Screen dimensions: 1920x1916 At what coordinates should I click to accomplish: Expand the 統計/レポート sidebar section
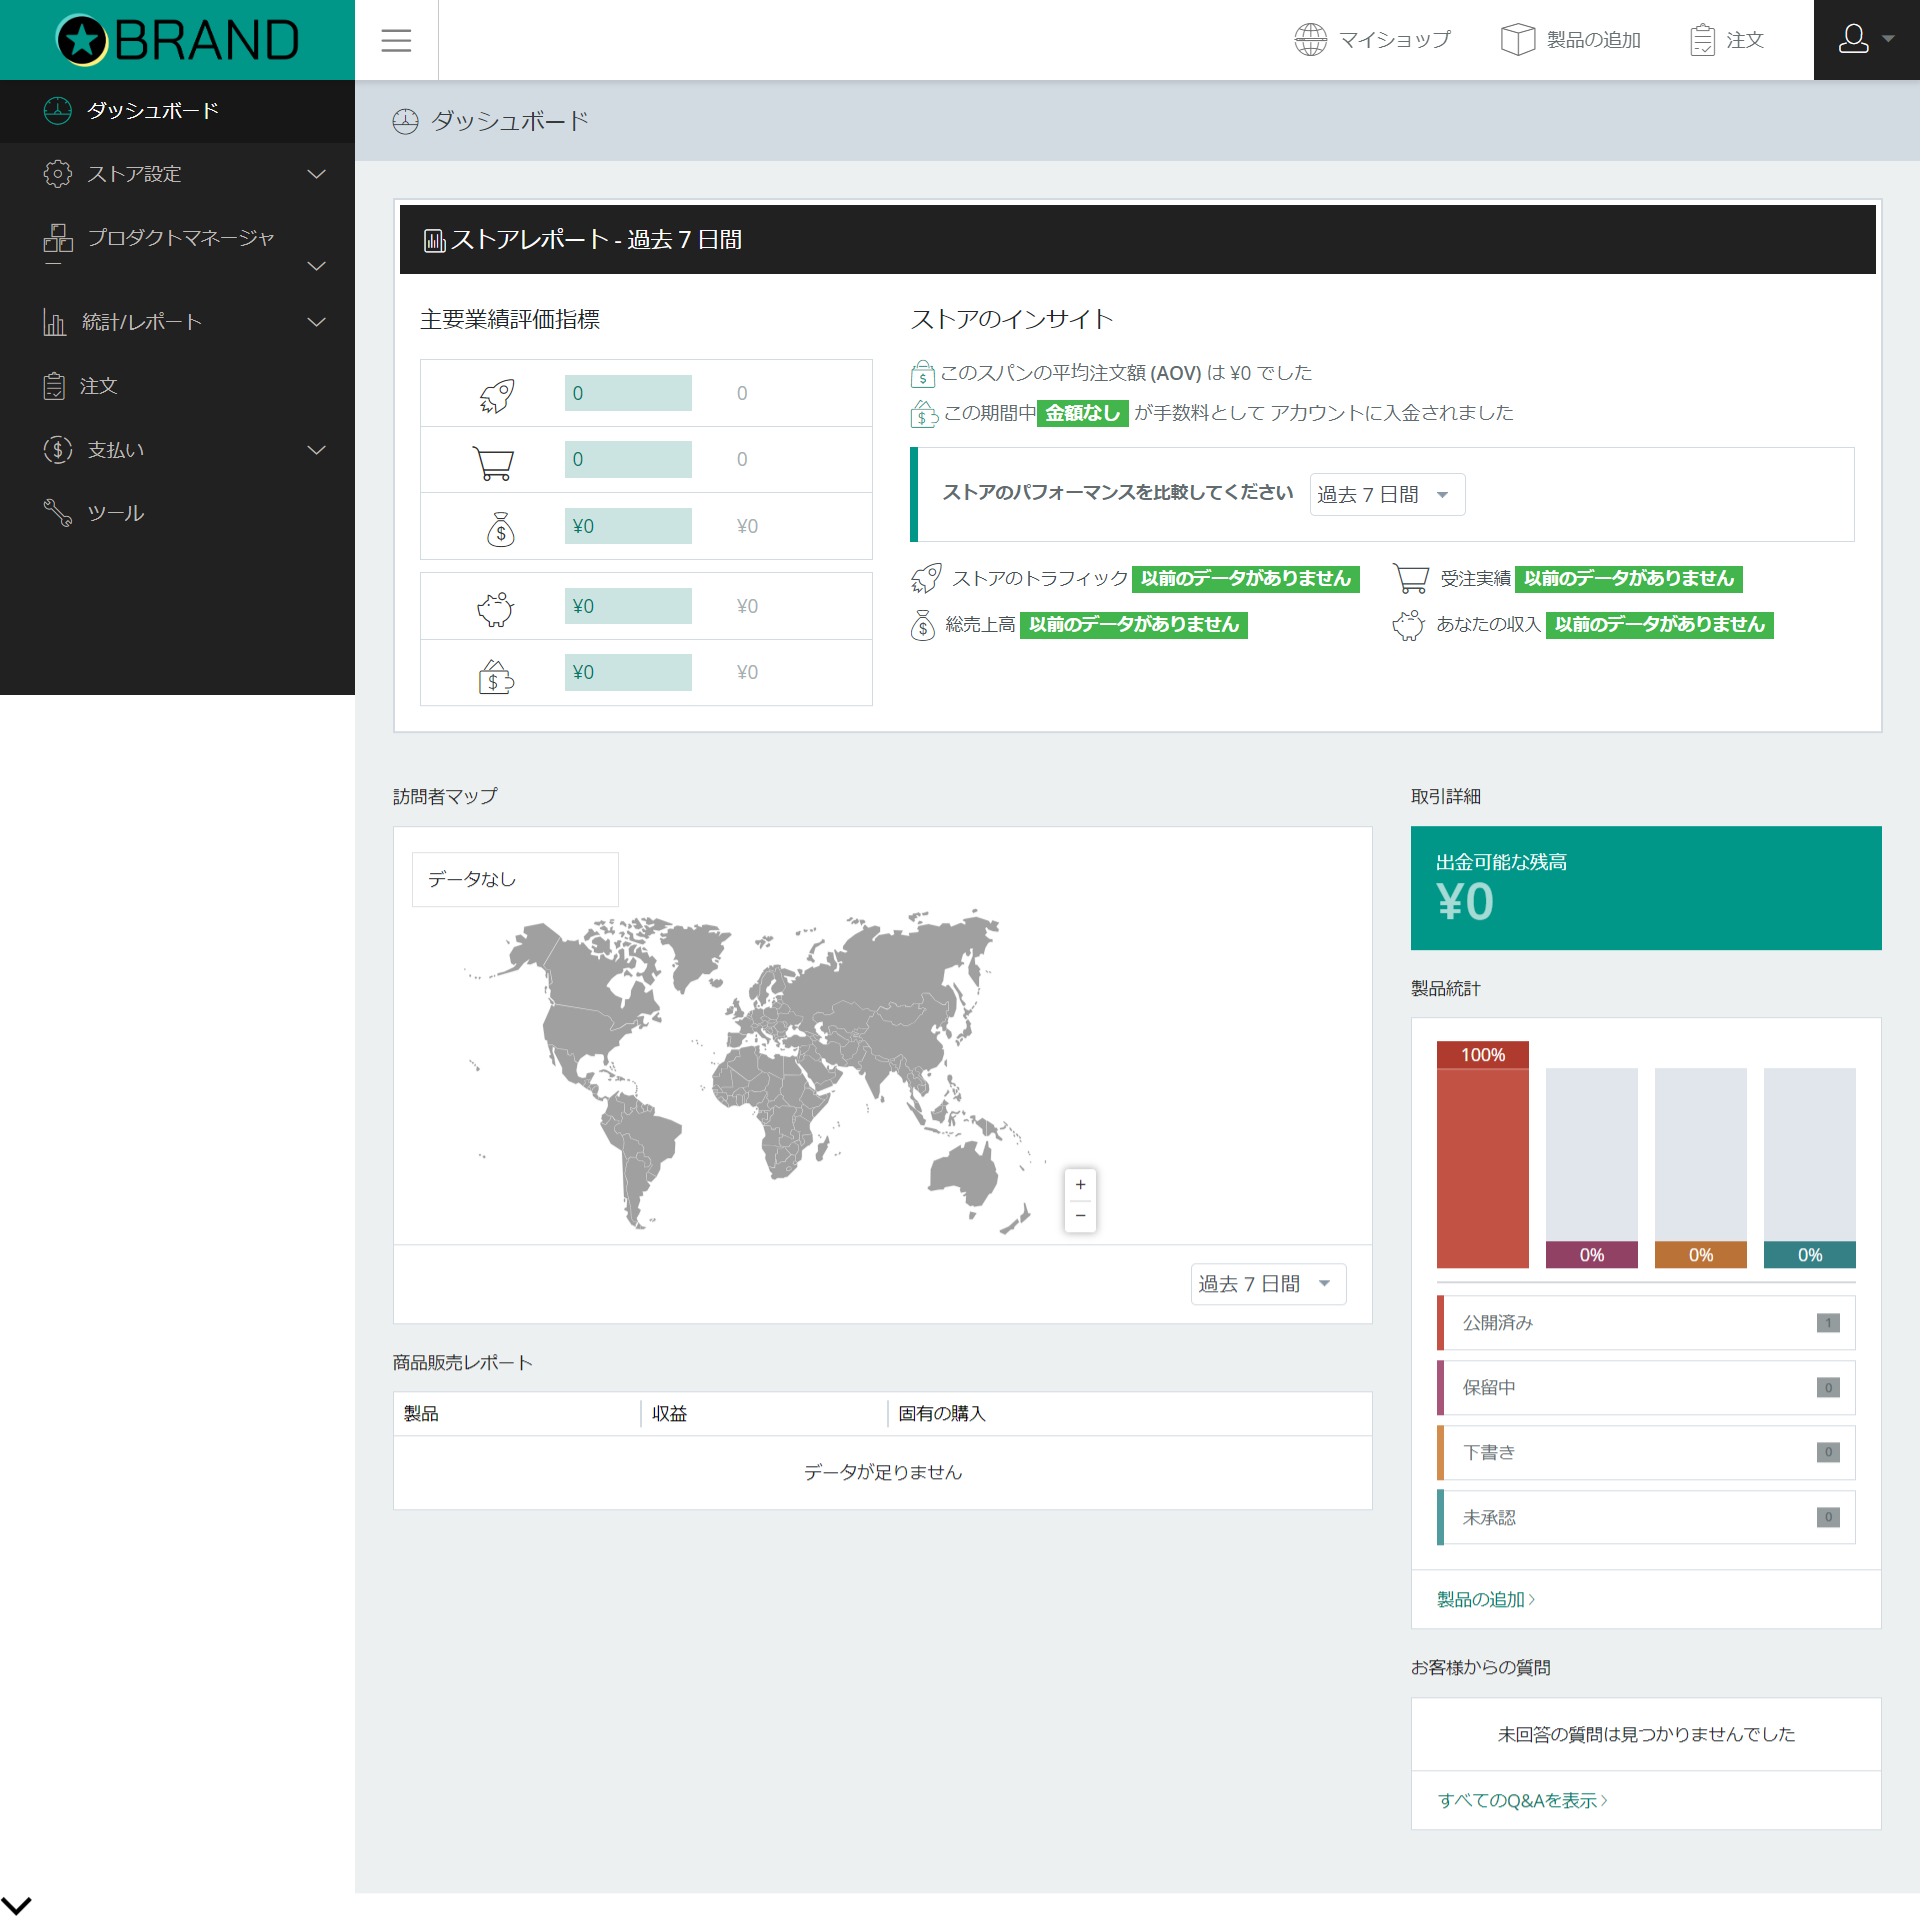pos(316,322)
